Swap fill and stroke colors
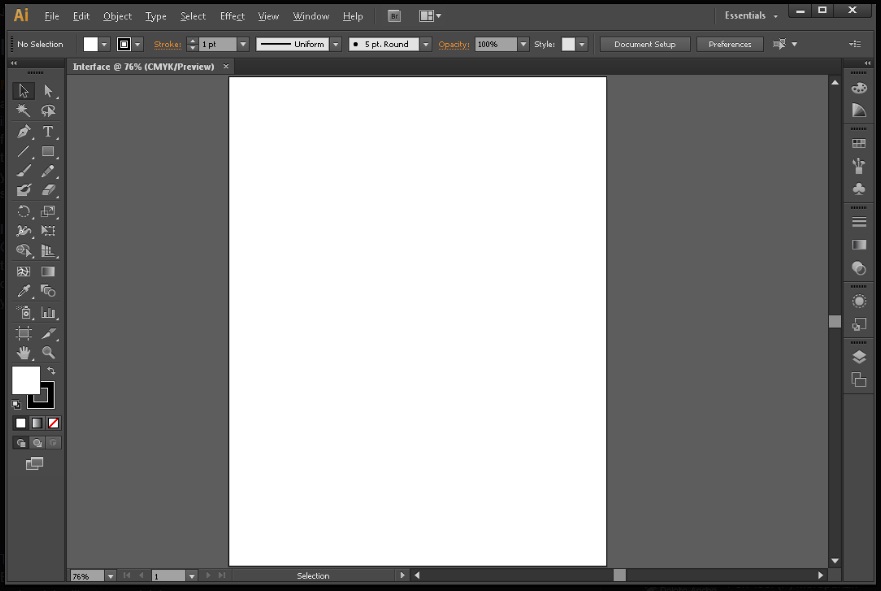 click(51, 370)
